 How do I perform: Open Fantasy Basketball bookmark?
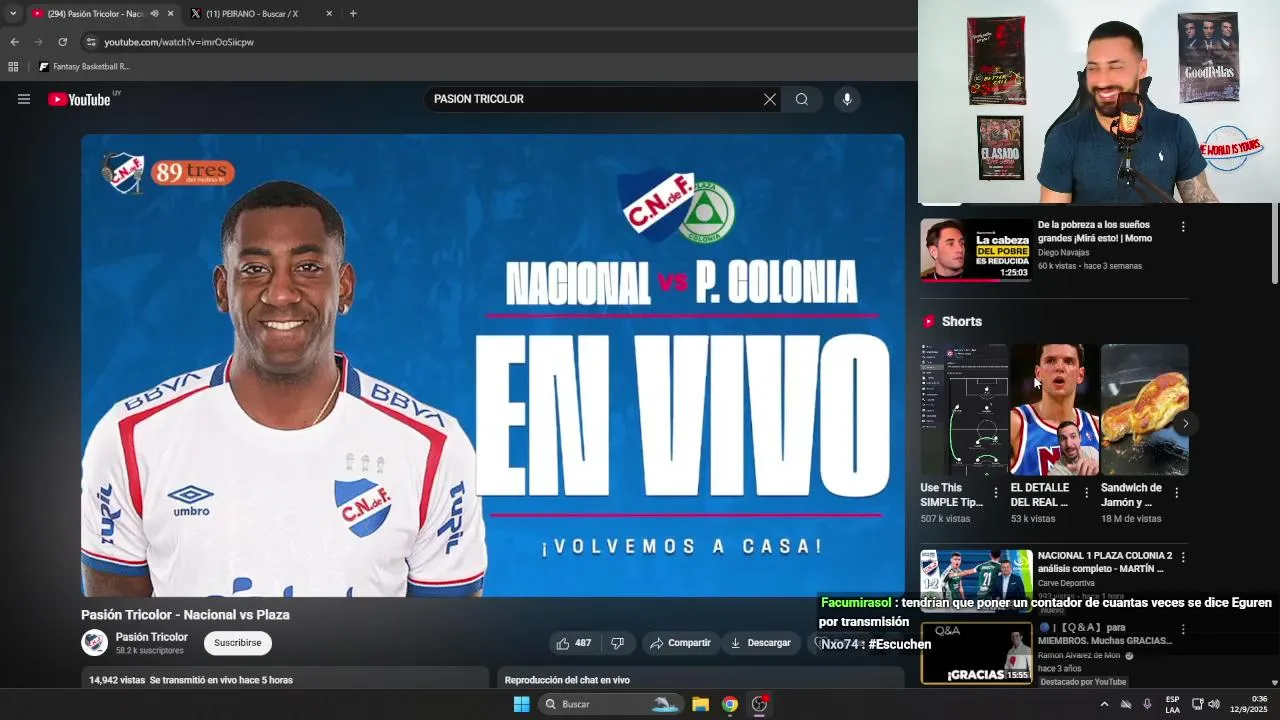[x=84, y=67]
